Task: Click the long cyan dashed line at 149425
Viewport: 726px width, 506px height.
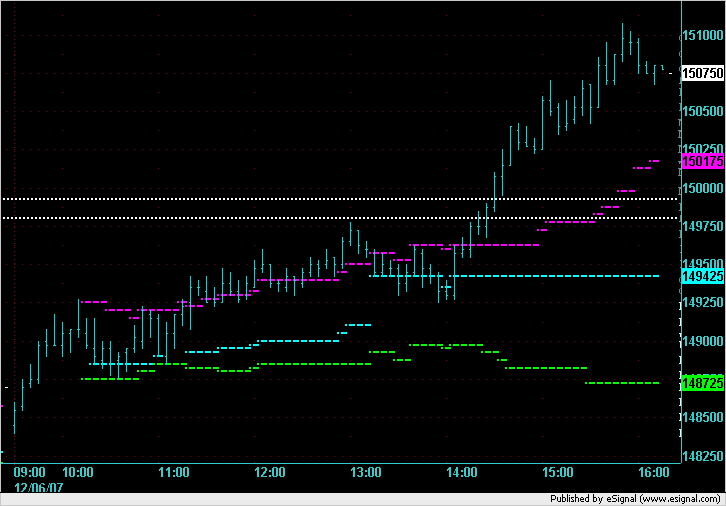Action: (x=554, y=276)
